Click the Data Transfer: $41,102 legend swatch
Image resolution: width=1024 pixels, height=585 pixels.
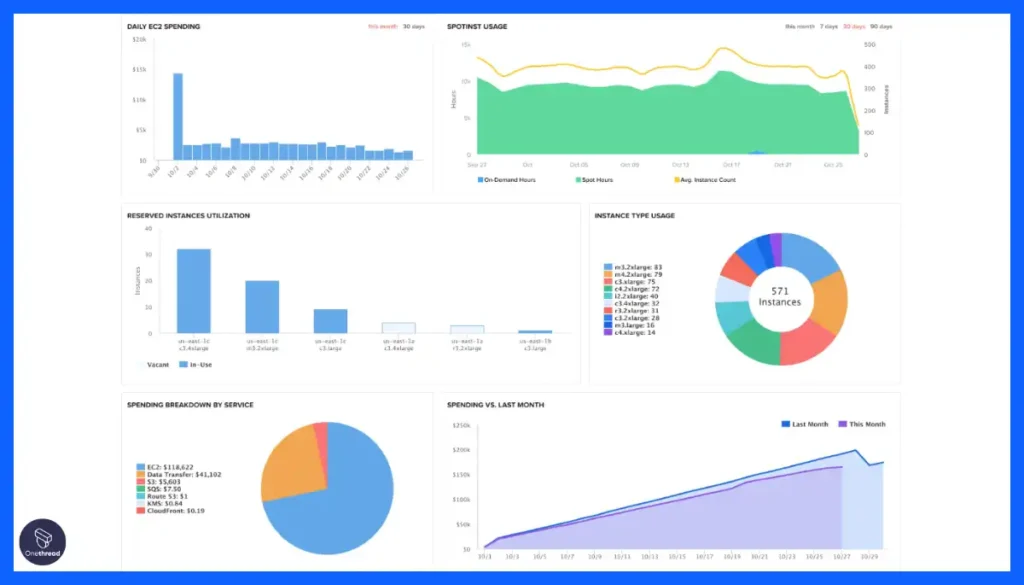pos(140,475)
